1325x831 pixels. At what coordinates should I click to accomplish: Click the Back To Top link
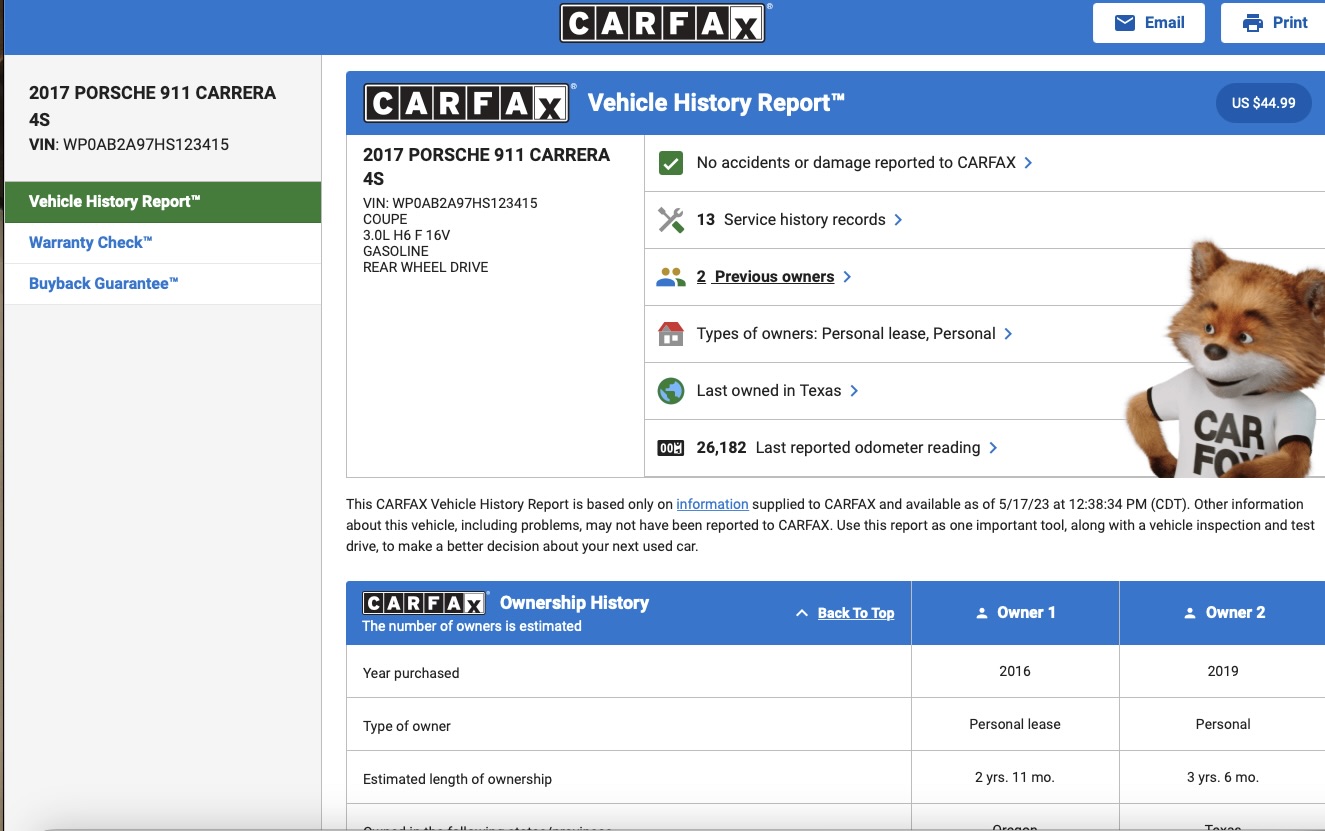(856, 613)
